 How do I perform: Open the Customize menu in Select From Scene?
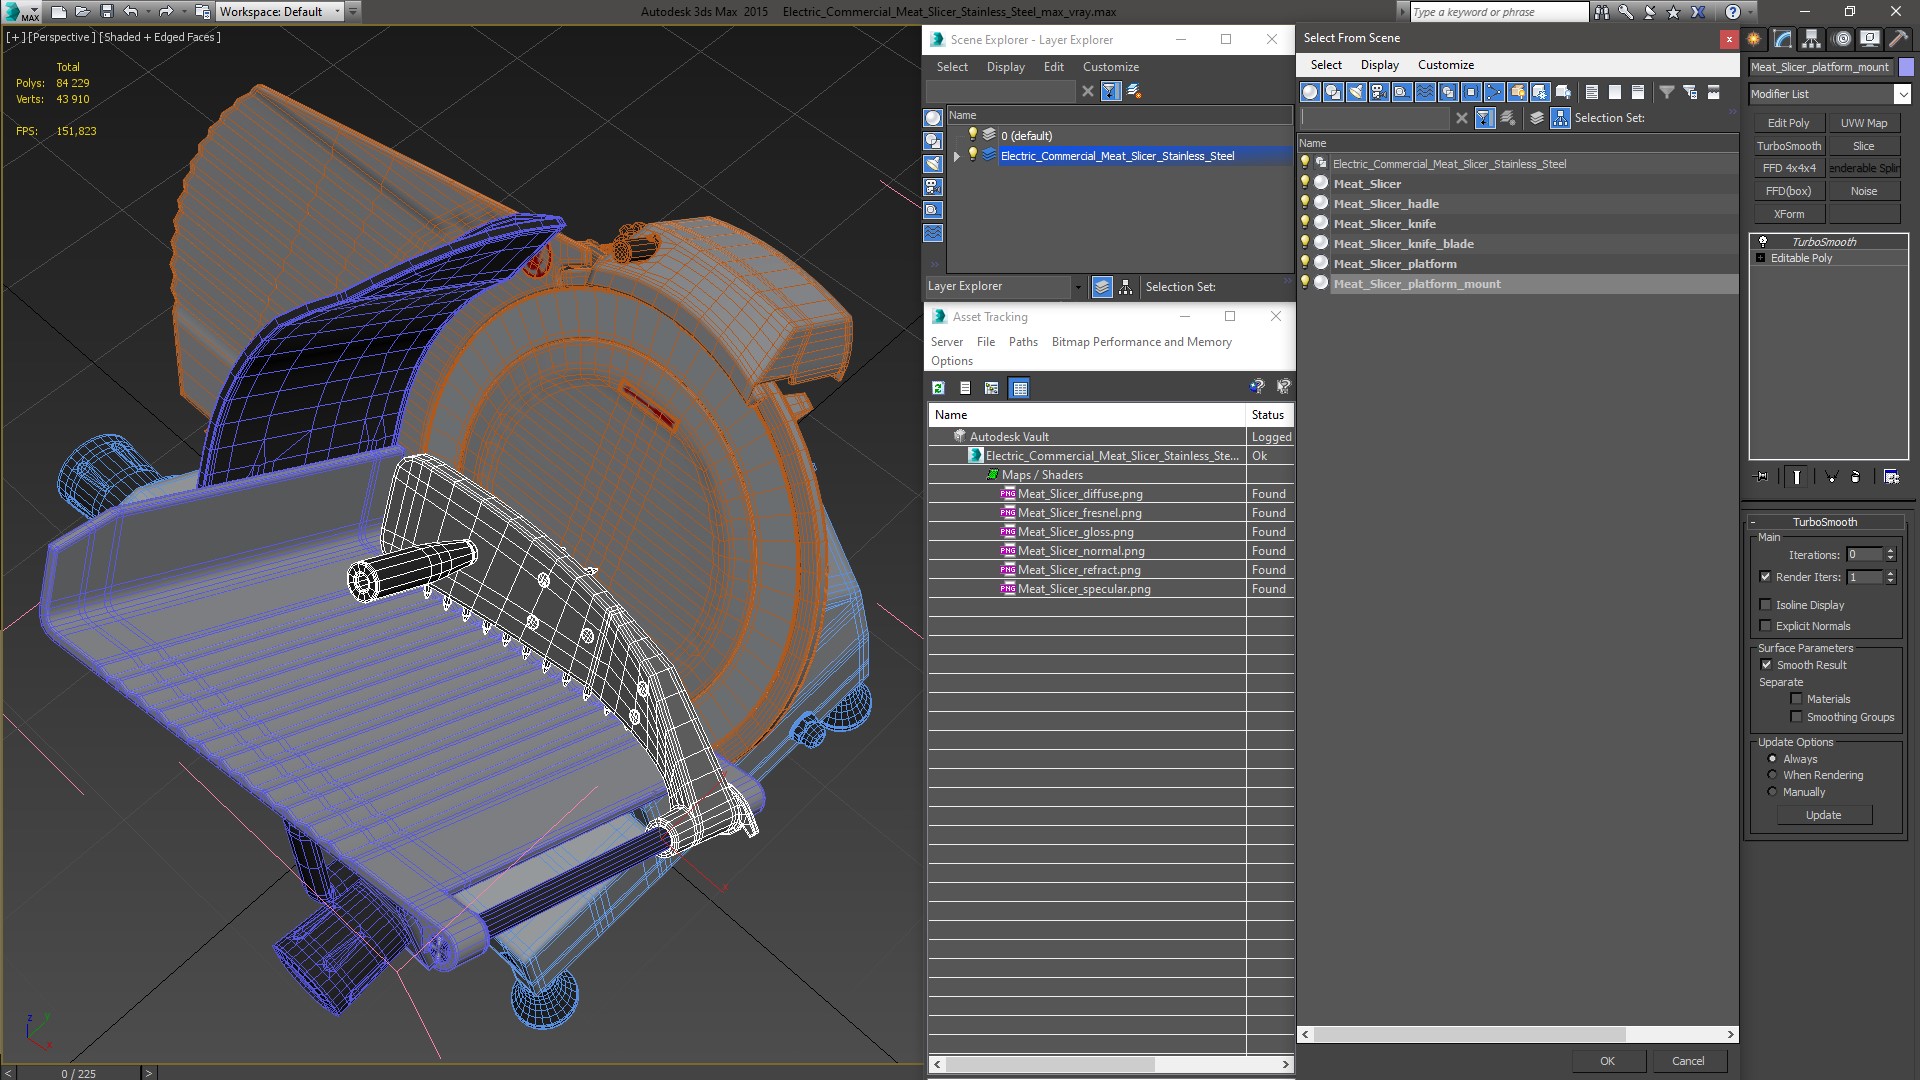click(1446, 65)
